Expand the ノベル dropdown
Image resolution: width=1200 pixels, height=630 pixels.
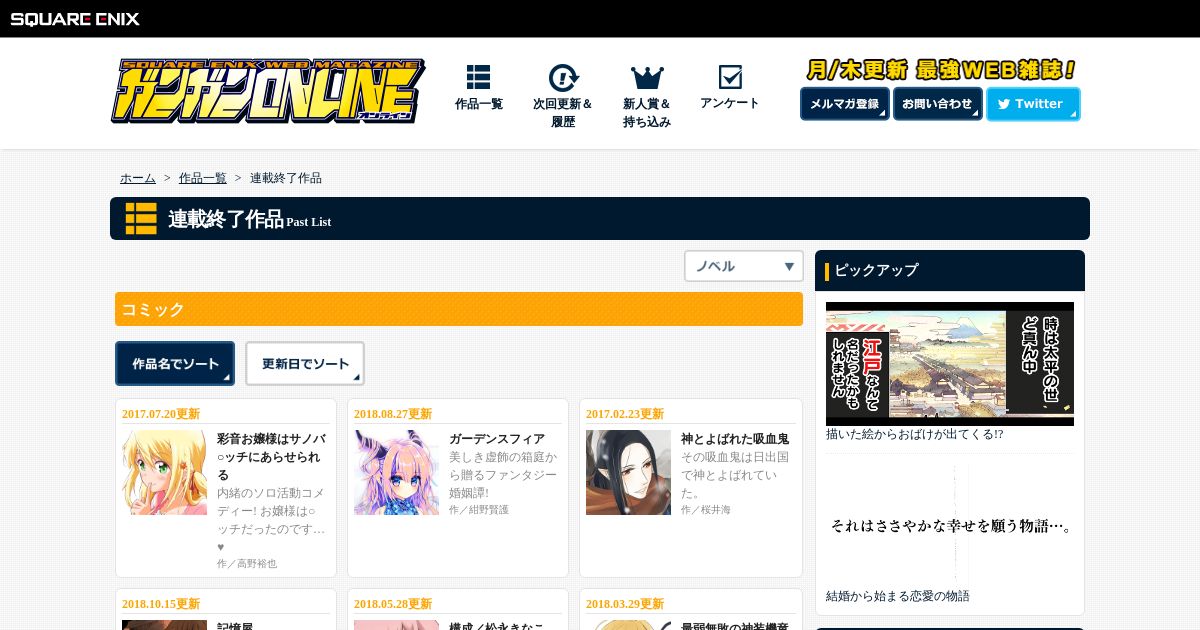744,266
